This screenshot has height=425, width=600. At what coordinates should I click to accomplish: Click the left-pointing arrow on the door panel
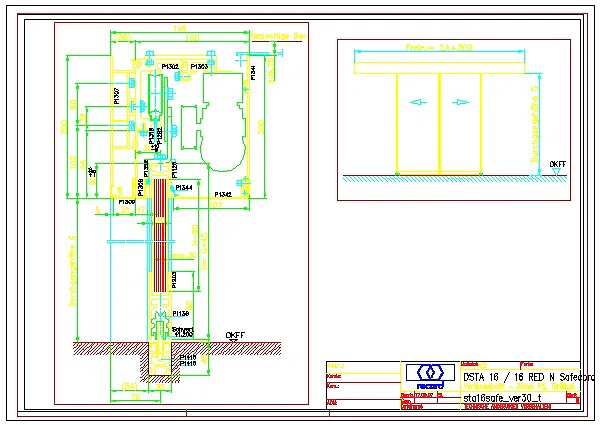click(418, 102)
